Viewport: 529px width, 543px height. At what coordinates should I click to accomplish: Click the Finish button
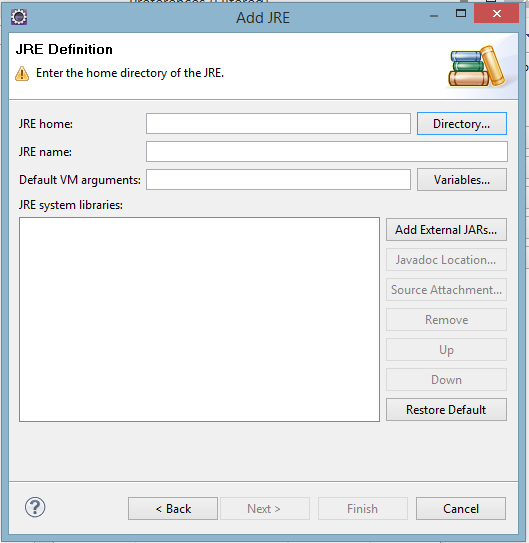363,509
